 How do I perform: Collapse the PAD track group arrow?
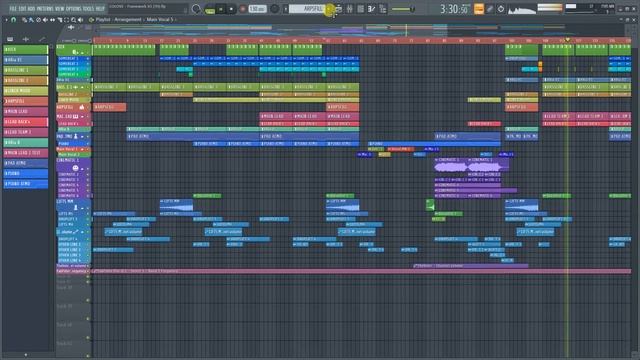(82, 137)
